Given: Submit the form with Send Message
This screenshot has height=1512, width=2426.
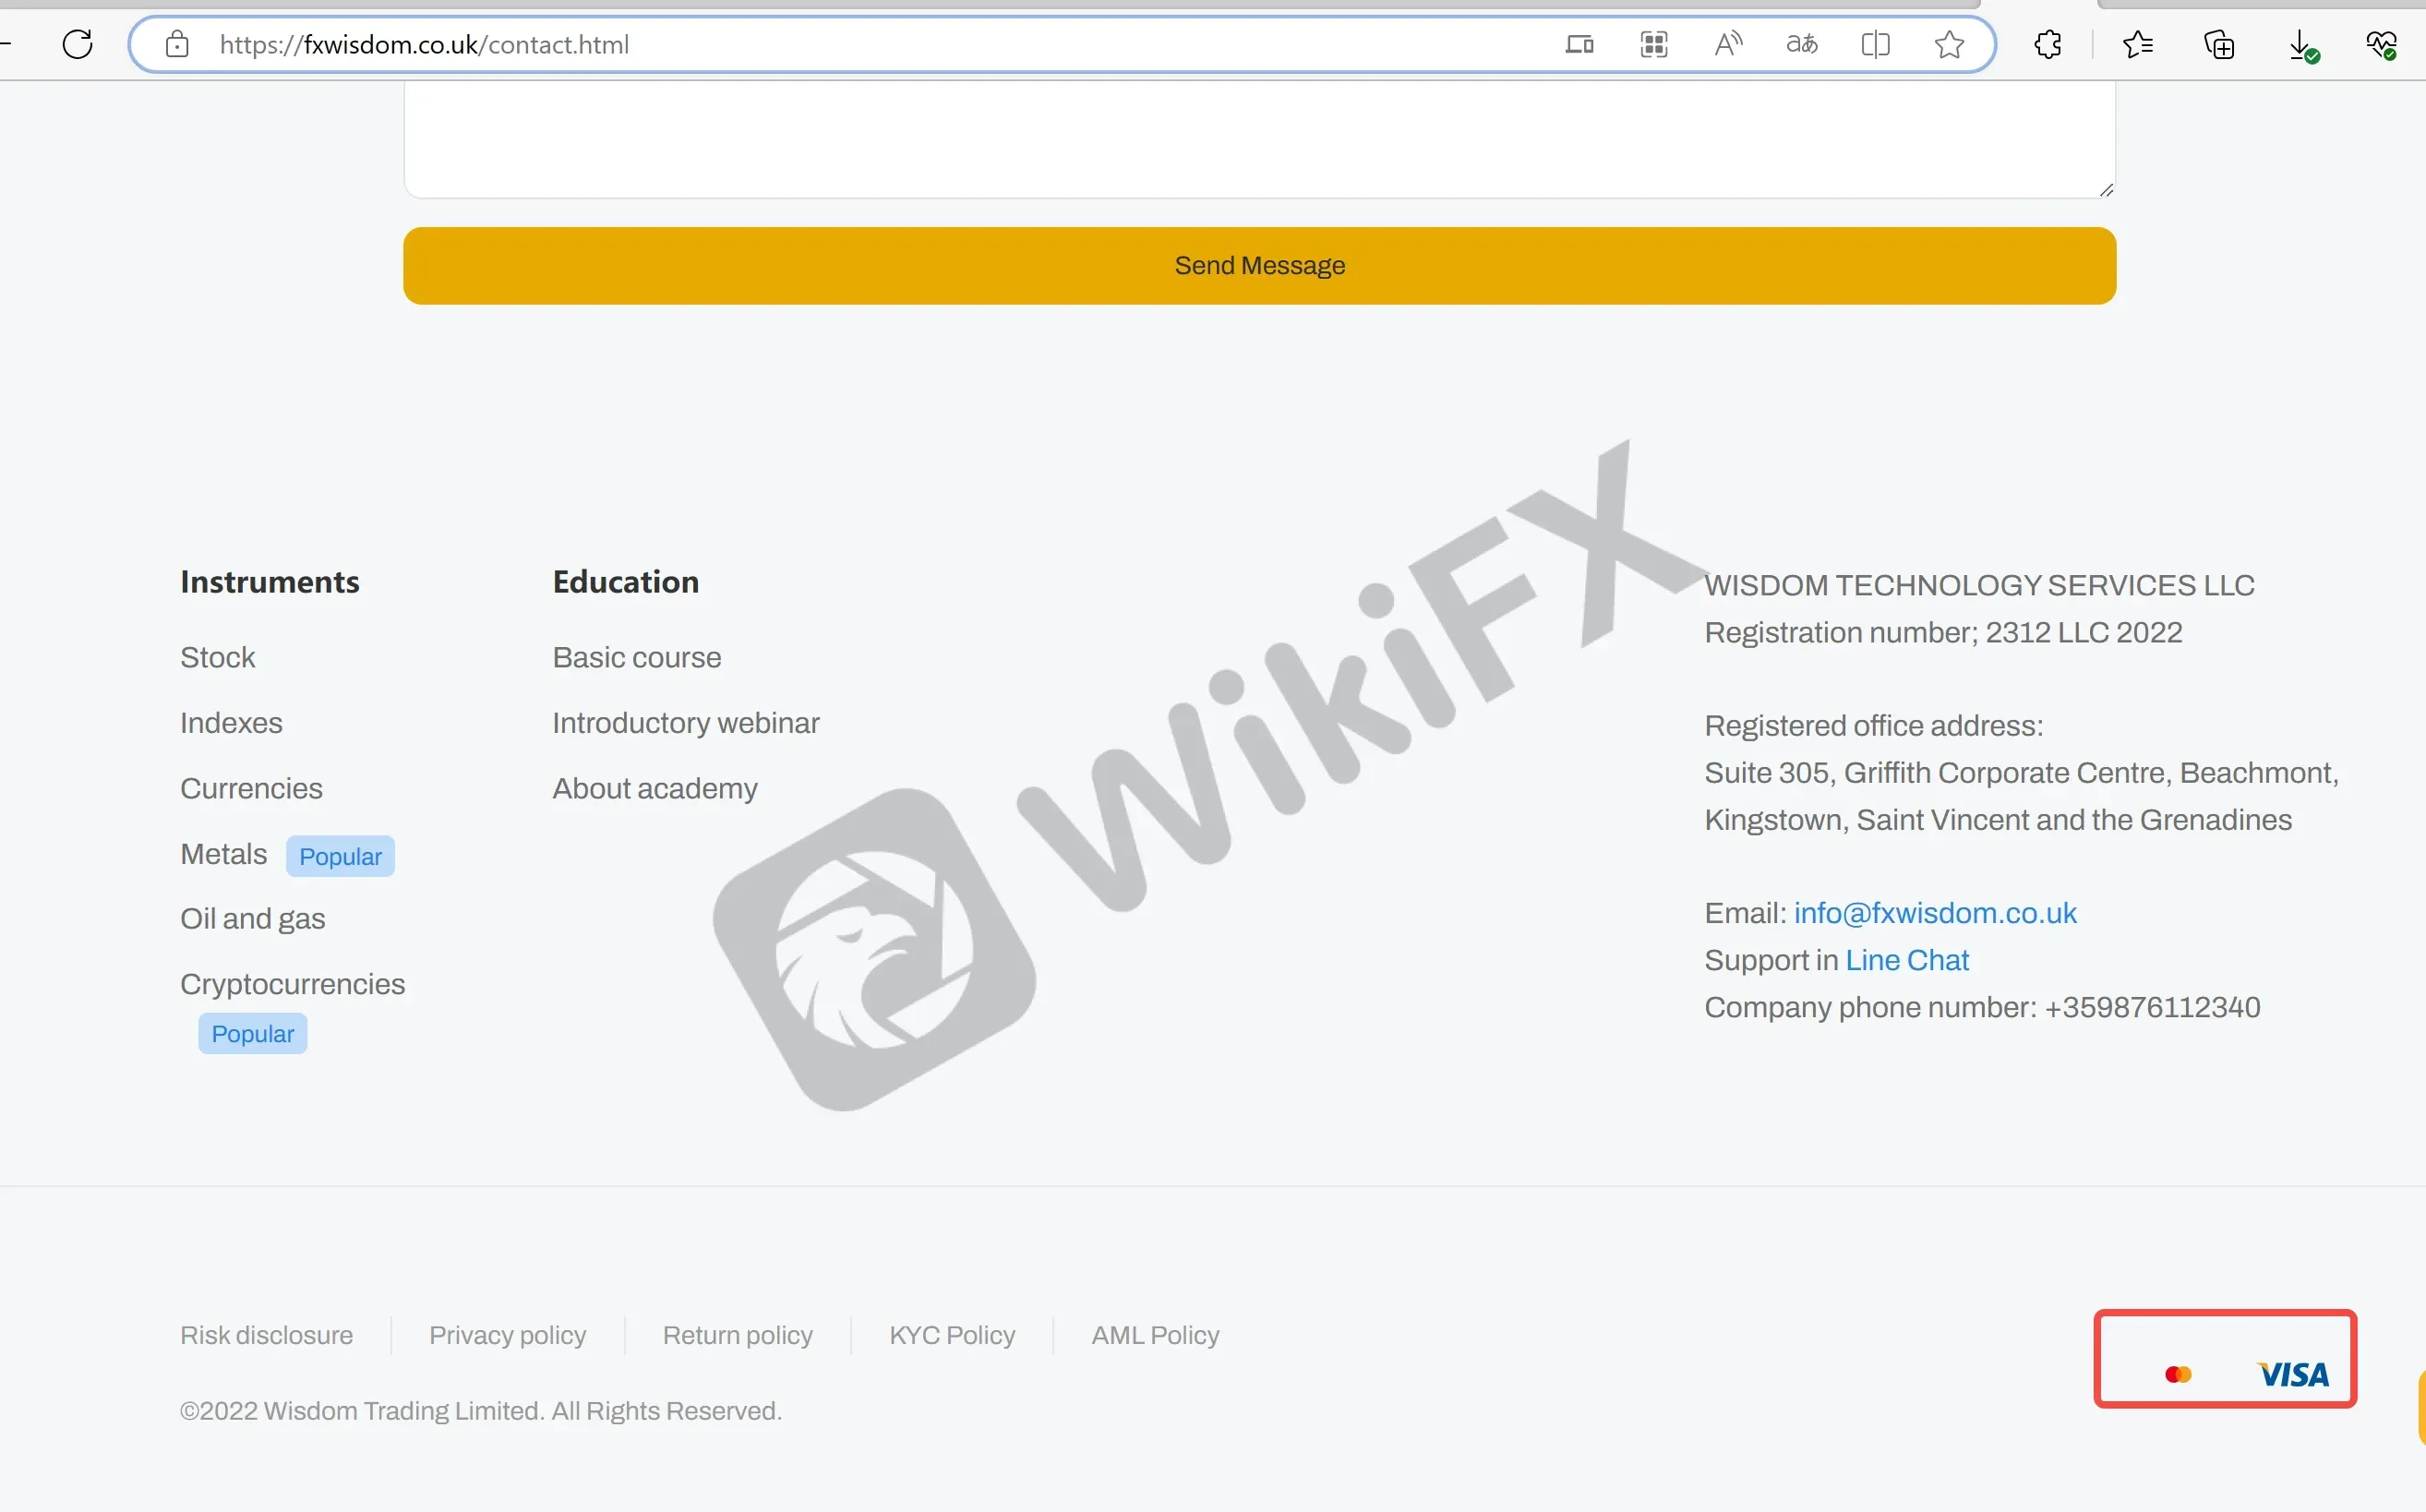Looking at the screenshot, I should pyautogui.click(x=1259, y=265).
